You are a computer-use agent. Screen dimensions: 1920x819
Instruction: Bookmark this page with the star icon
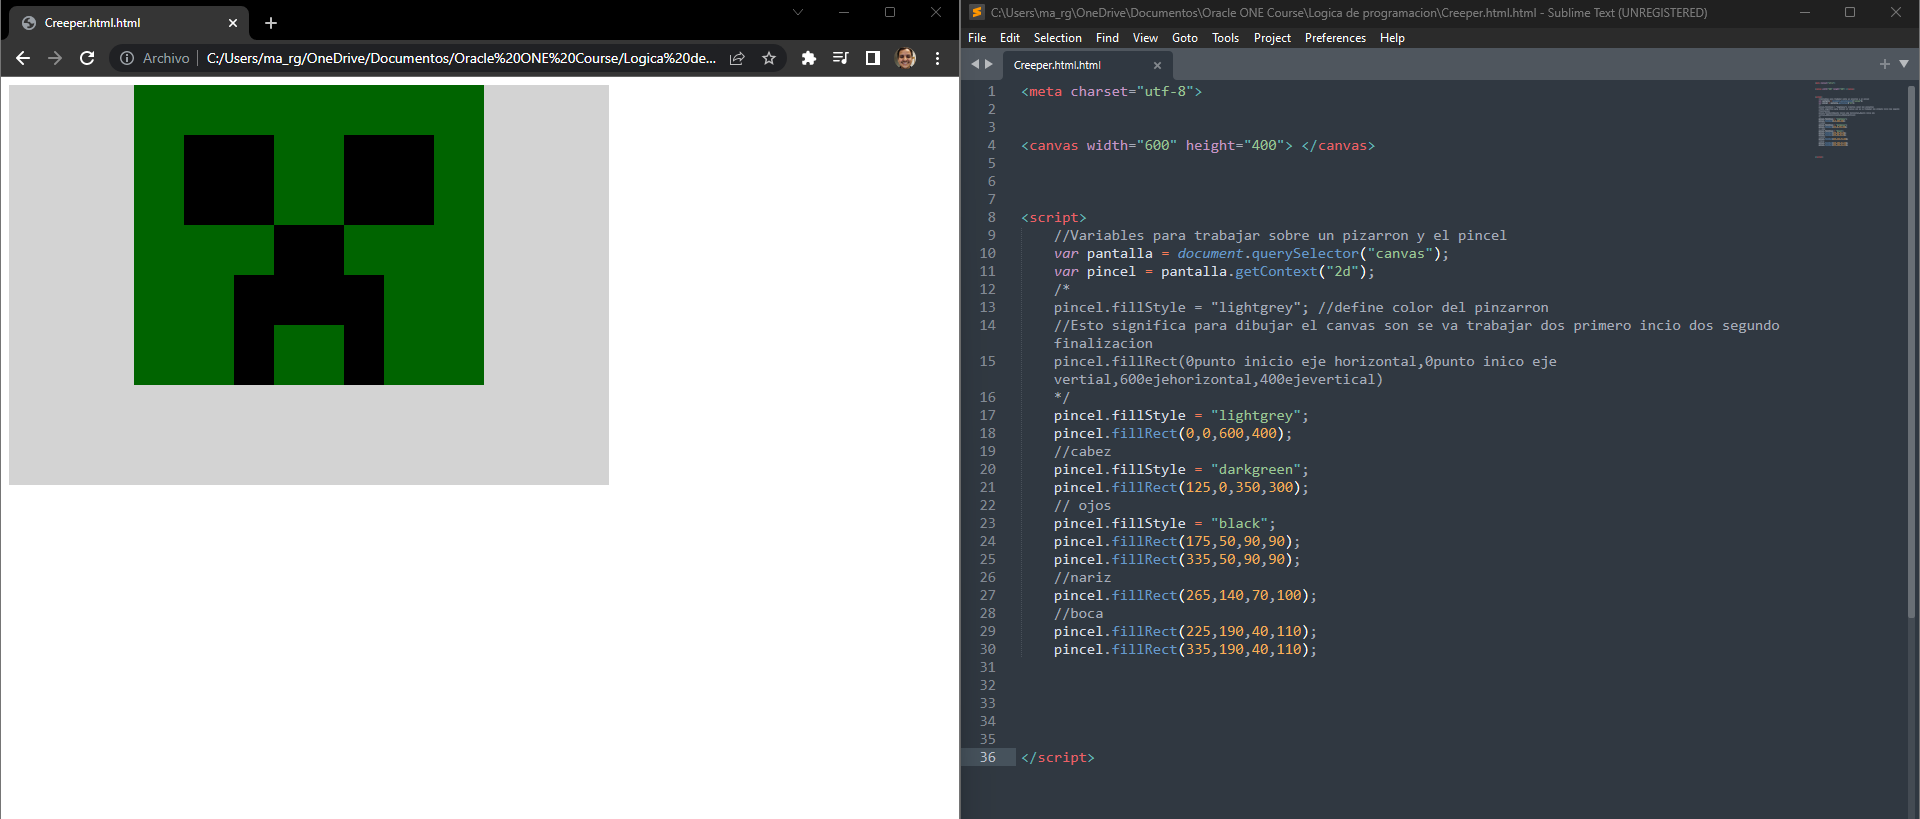tap(769, 58)
